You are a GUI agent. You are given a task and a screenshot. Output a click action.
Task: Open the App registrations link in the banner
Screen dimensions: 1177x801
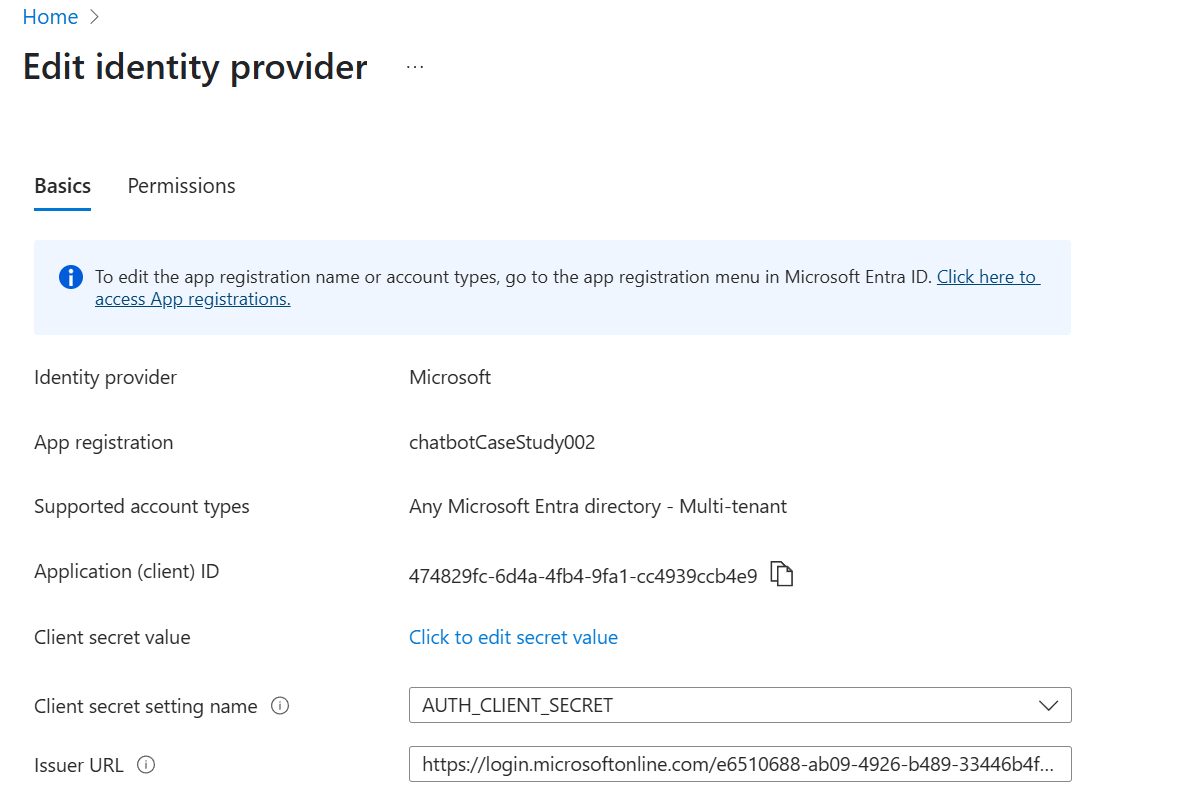[x=192, y=298]
